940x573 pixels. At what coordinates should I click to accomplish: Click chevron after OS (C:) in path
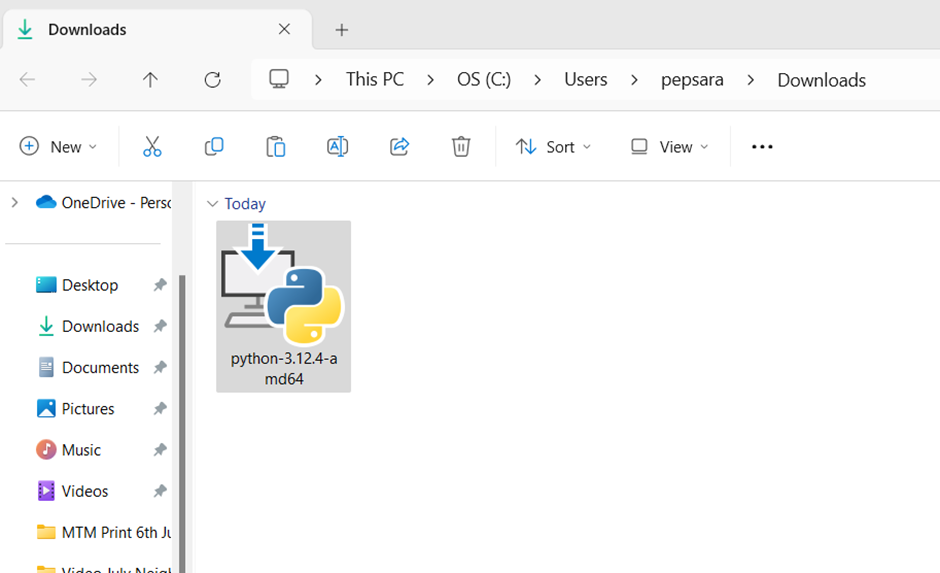[x=538, y=80]
